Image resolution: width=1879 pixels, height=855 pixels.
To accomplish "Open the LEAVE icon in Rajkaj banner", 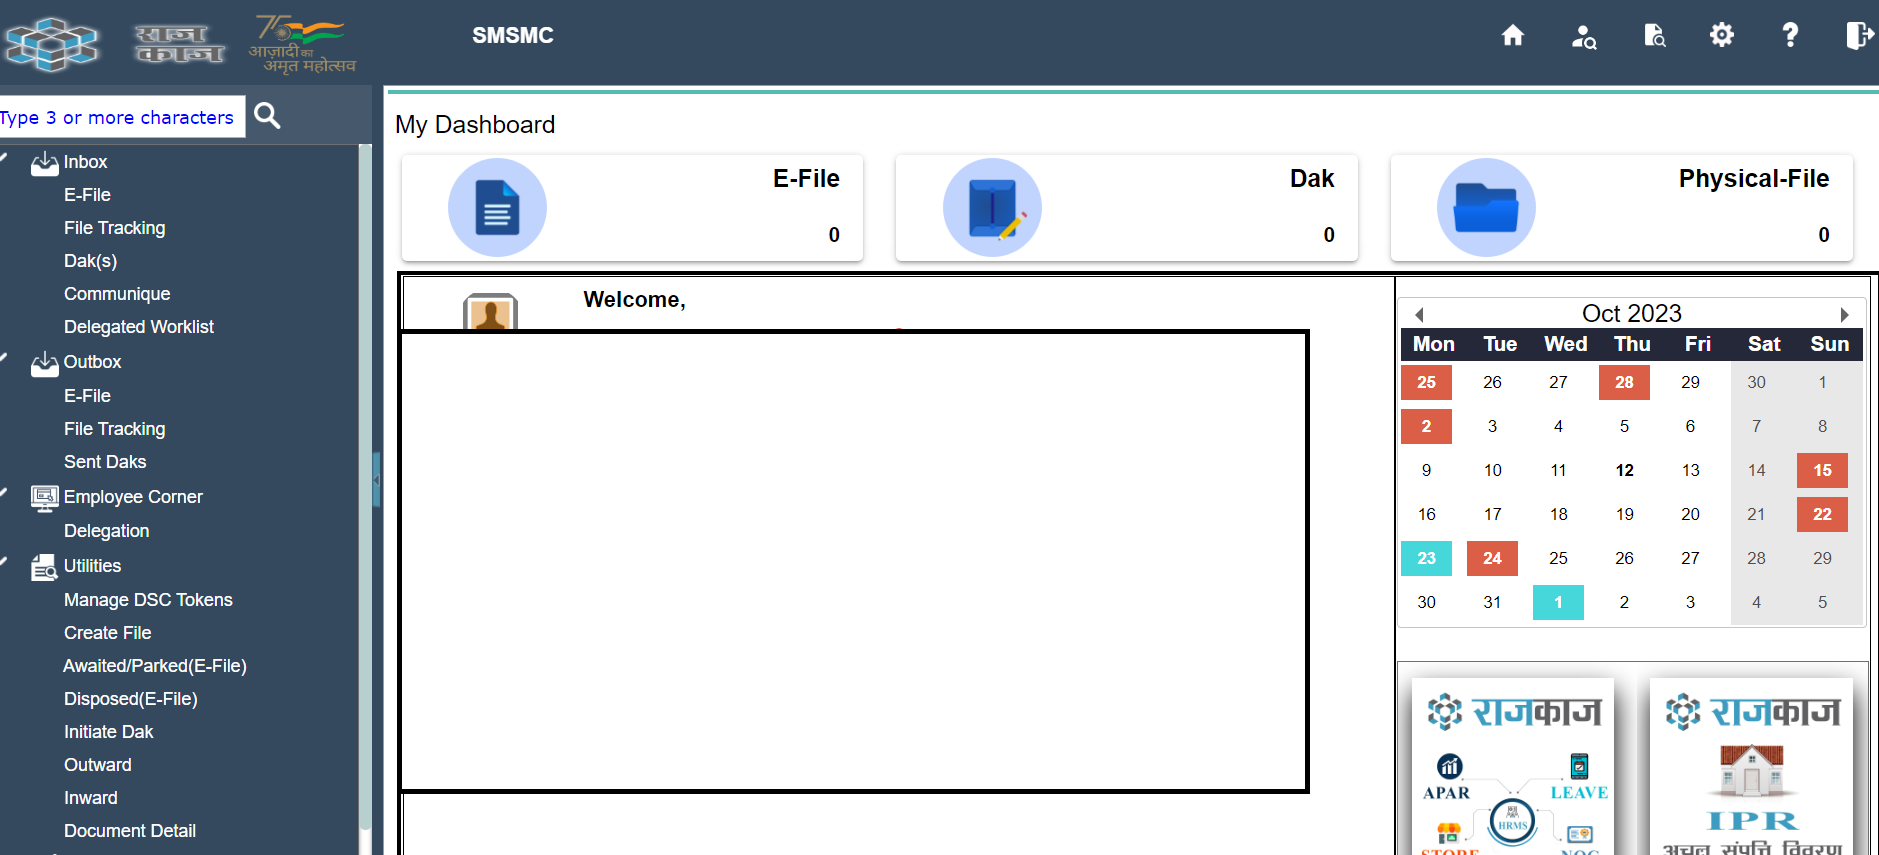I will coord(1579,767).
